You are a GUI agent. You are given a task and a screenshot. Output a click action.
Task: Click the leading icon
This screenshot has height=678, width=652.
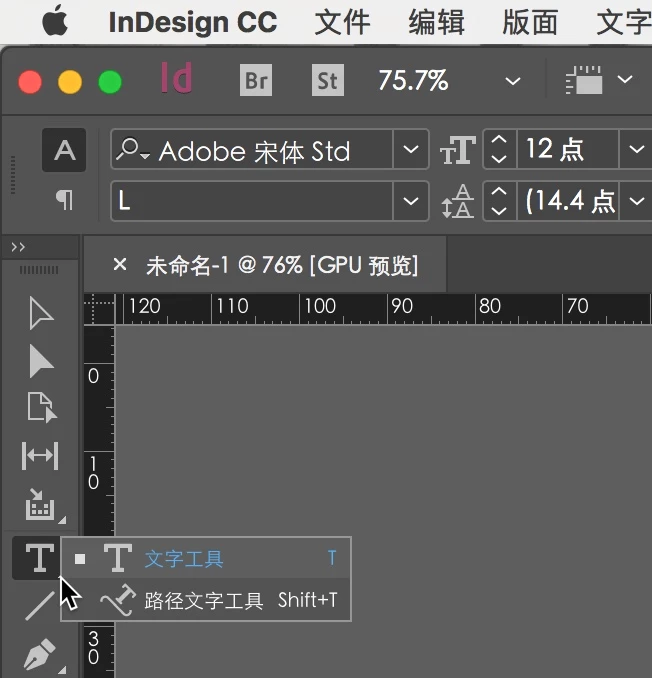tap(457, 201)
